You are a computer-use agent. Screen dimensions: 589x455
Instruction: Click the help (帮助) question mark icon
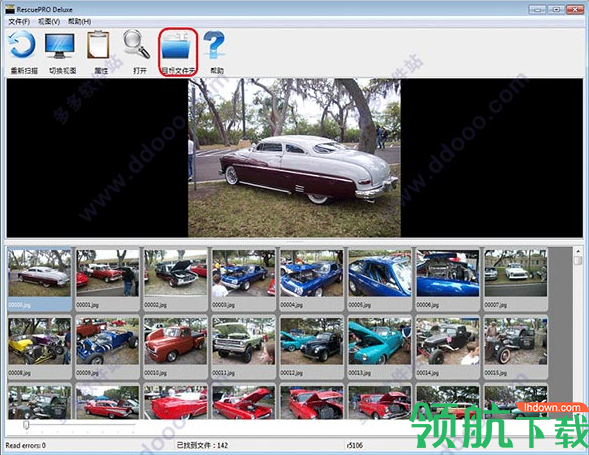pos(214,45)
